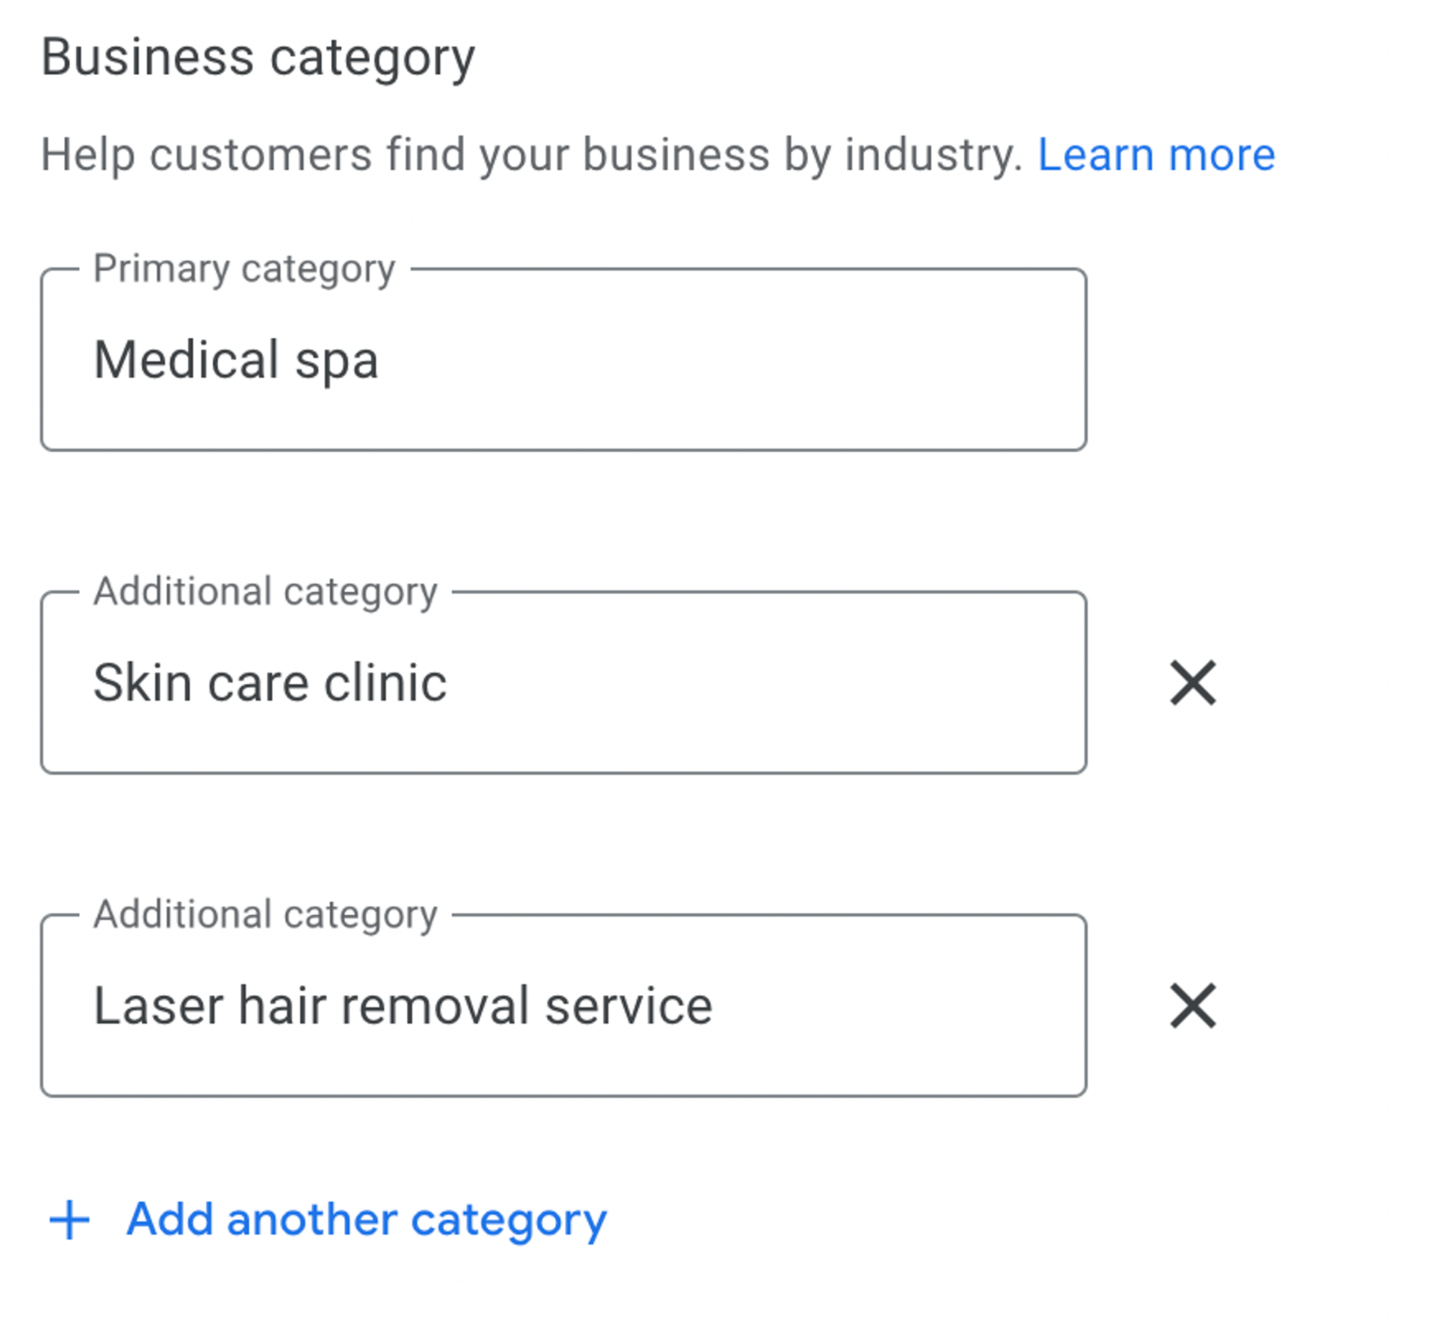Click the Medical spa text
The image size is (1440, 1325).
236,360
